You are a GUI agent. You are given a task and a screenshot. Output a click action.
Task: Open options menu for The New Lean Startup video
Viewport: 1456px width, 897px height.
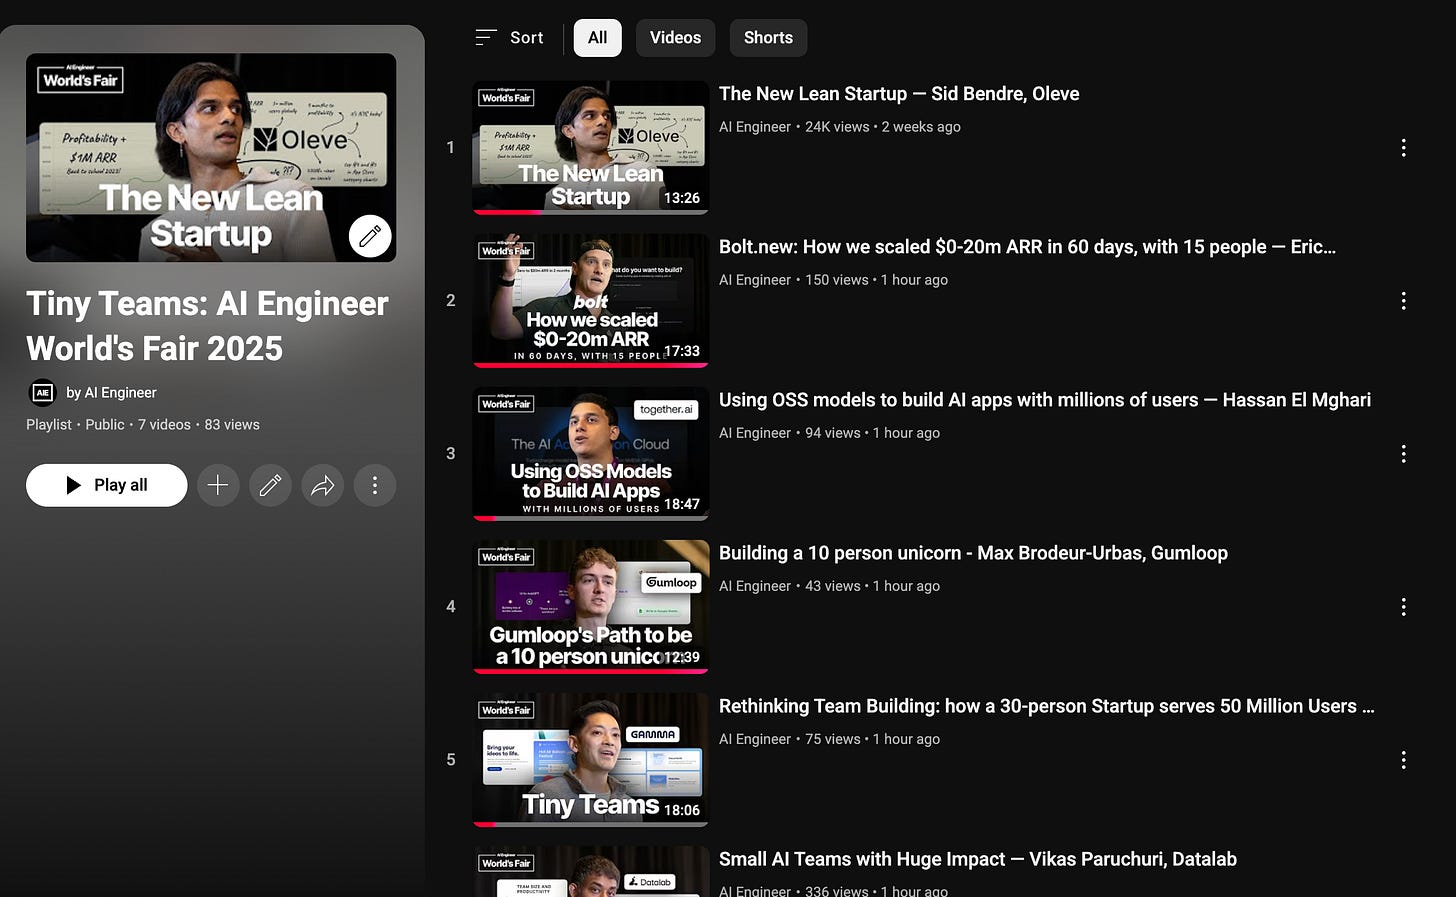click(x=1404, y=148)
